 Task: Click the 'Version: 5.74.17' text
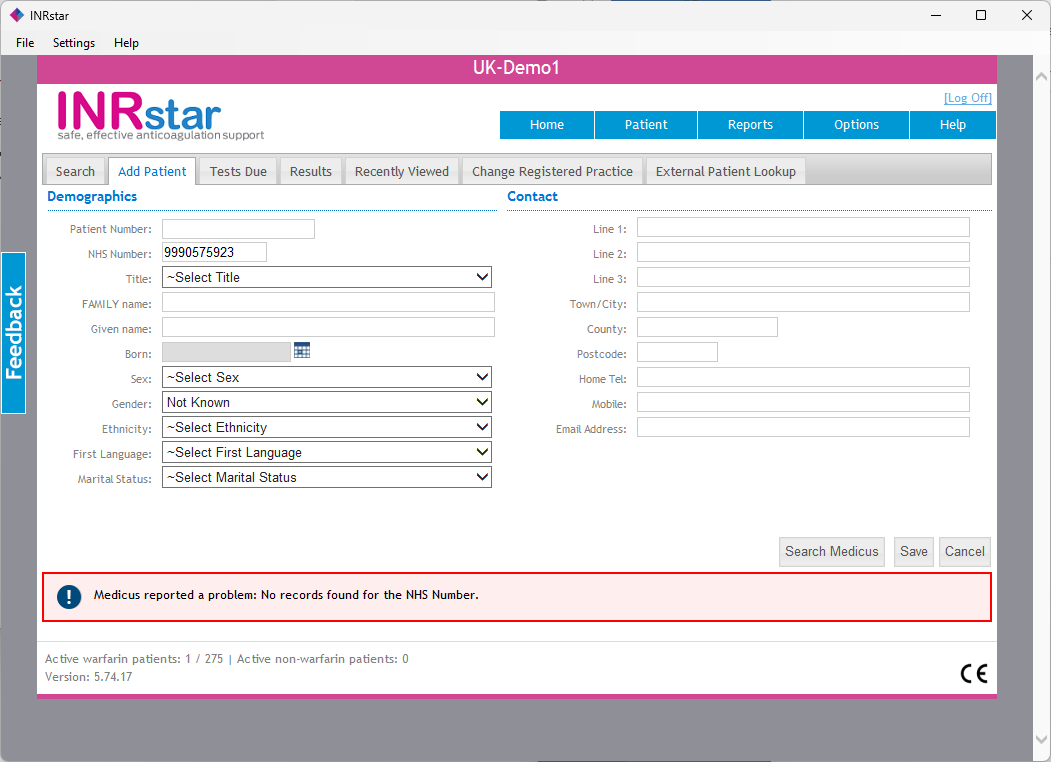pos(88,677)
